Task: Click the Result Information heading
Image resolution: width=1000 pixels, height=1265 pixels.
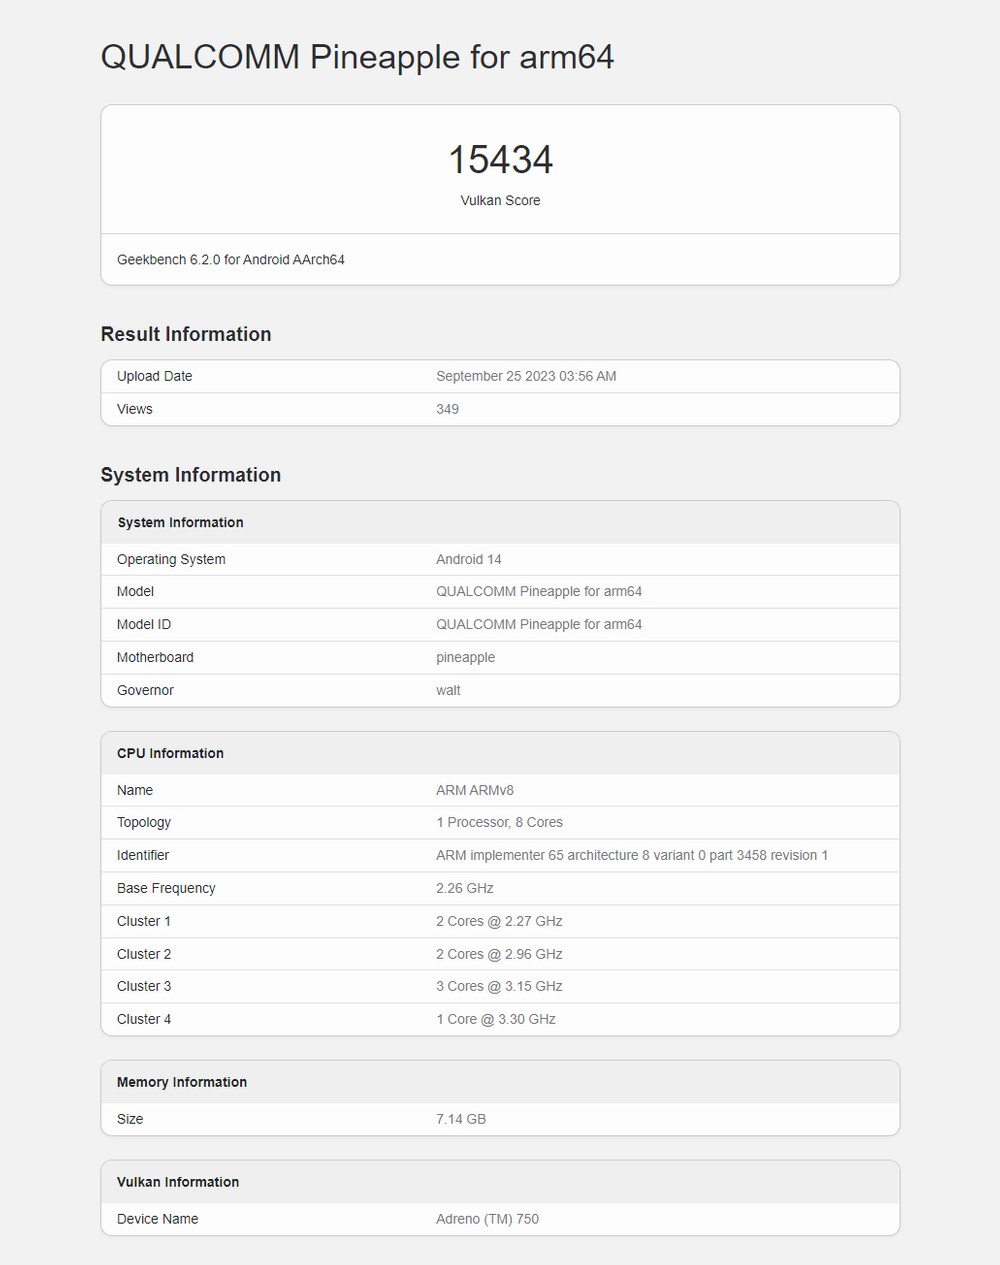Action: click(186, 334)
